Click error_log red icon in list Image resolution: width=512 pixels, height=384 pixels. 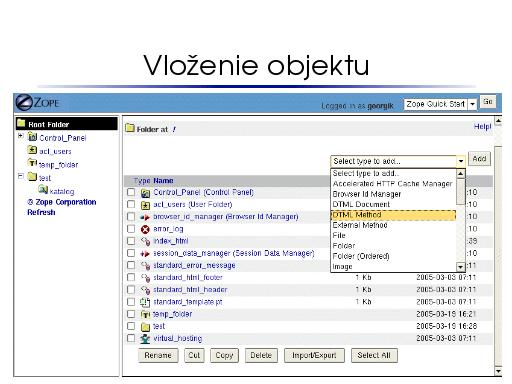tap(145, 229)
